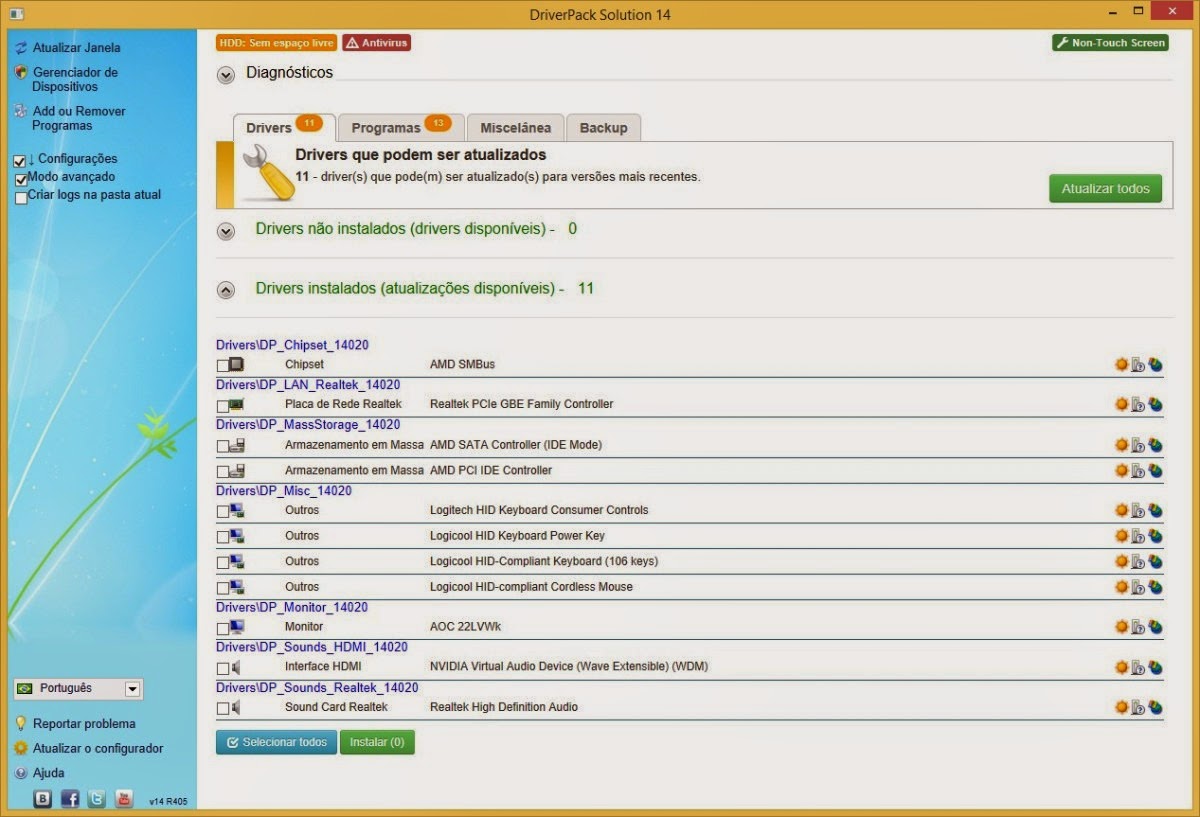Click sun icon for Realtek PCIe GBE Family Controller

1122,404
